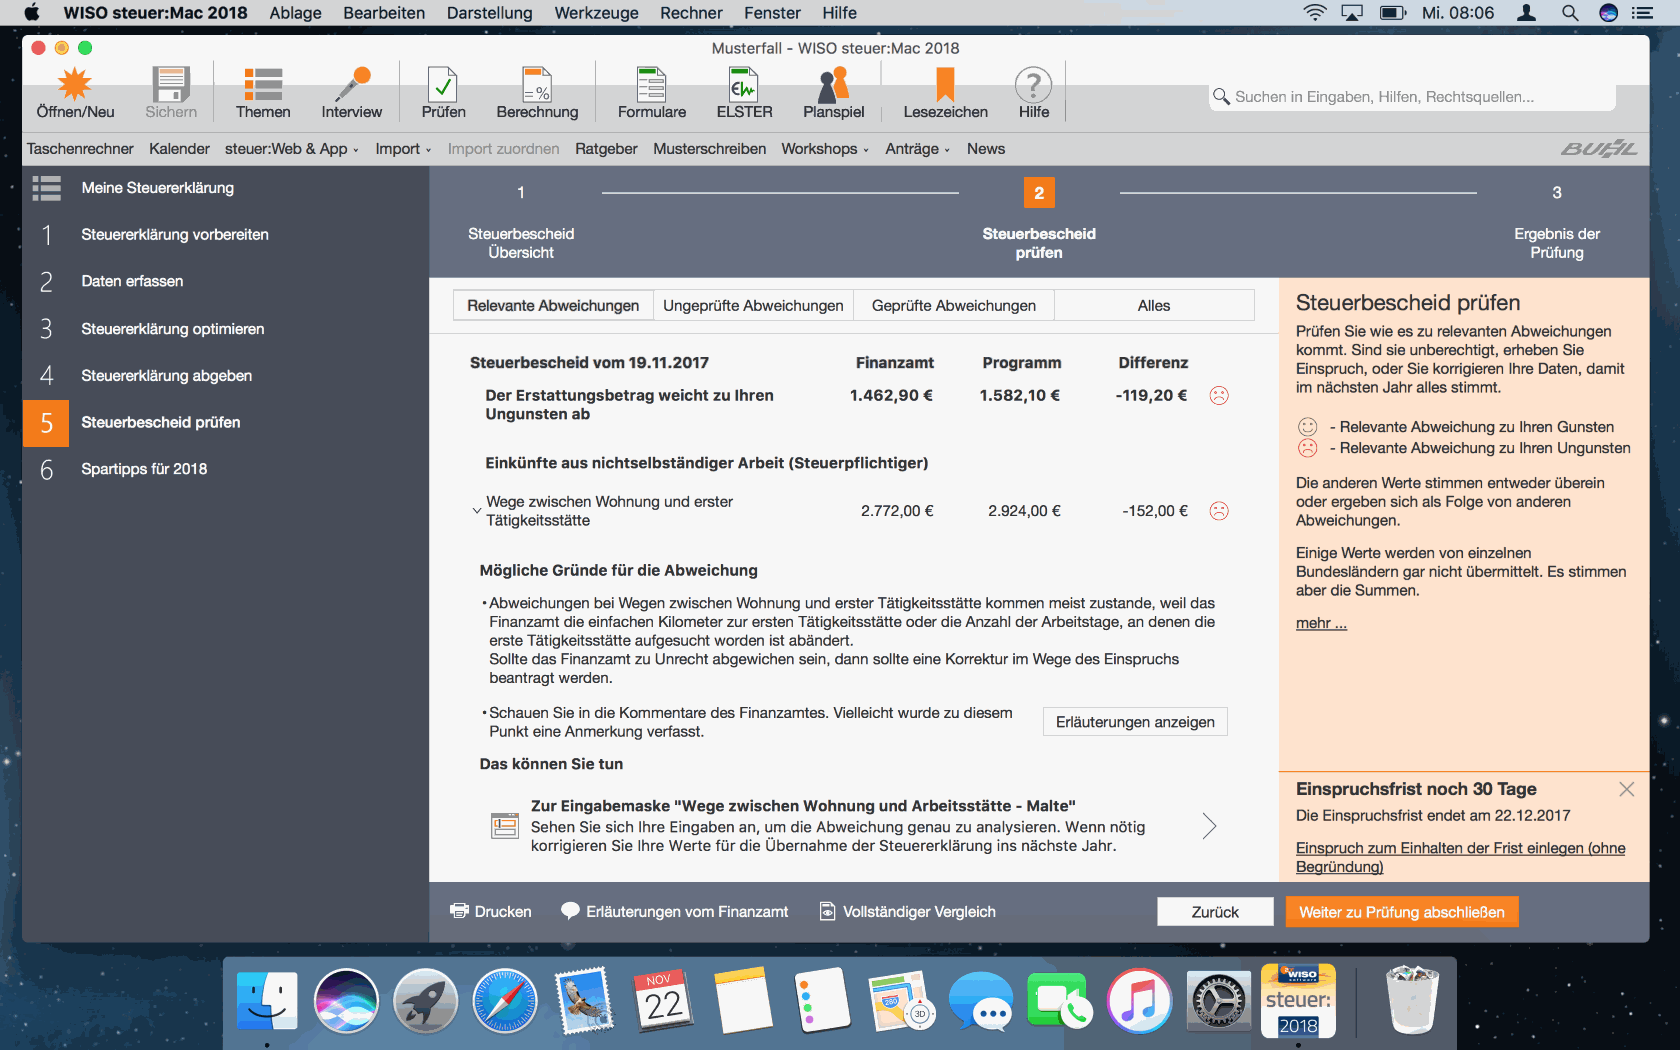Image resolution: width=1680 pixels, height=1050 pixels.
Task: Open Safari from the dock
Action: coord(505,1001)
